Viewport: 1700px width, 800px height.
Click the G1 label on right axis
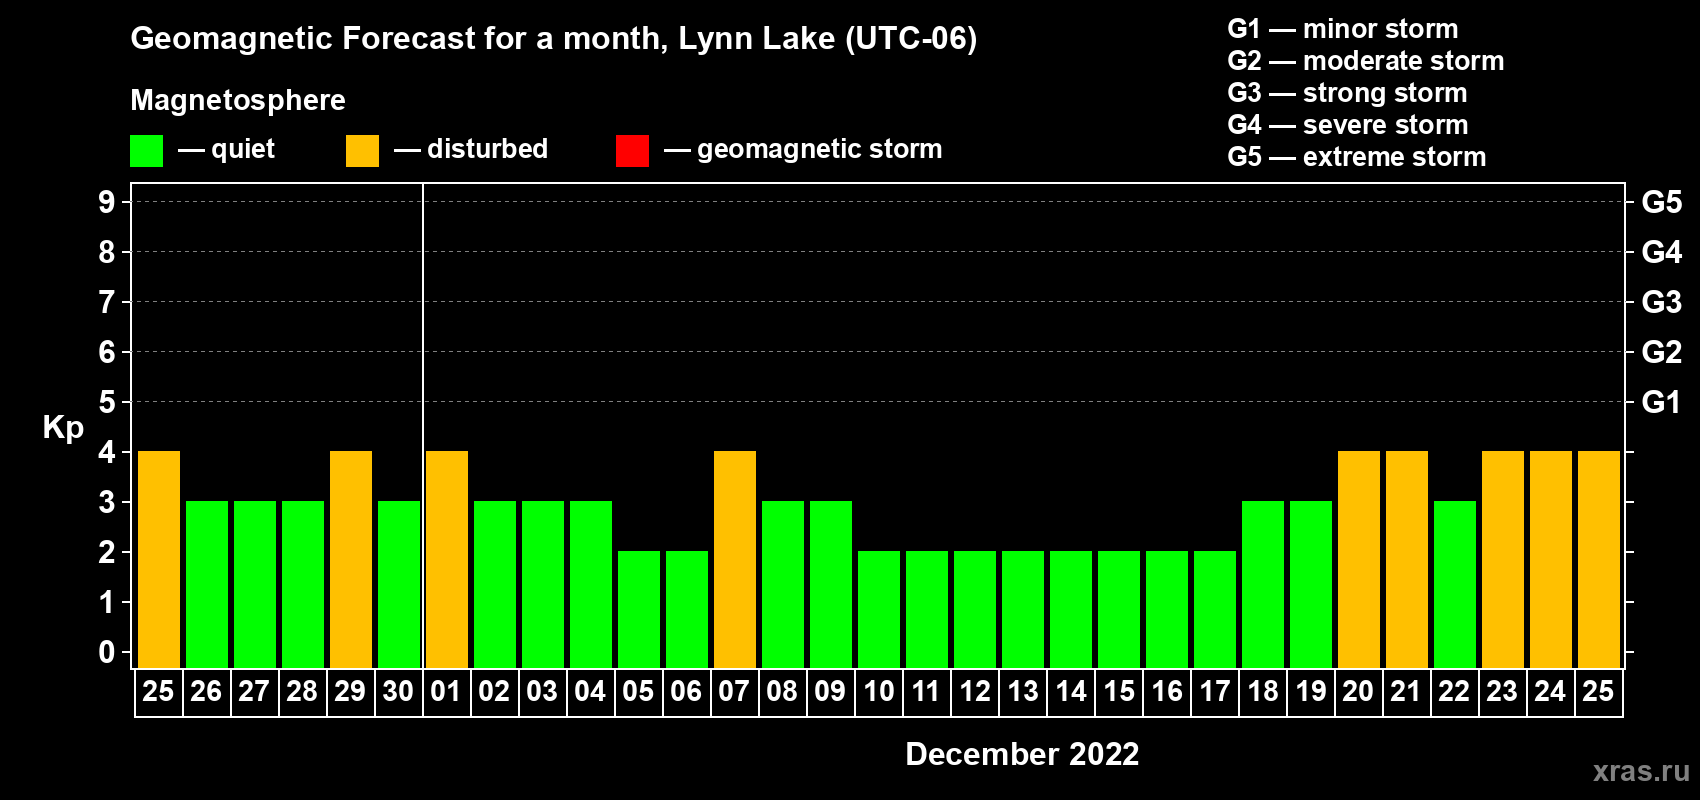click(x=1662, y=402)
